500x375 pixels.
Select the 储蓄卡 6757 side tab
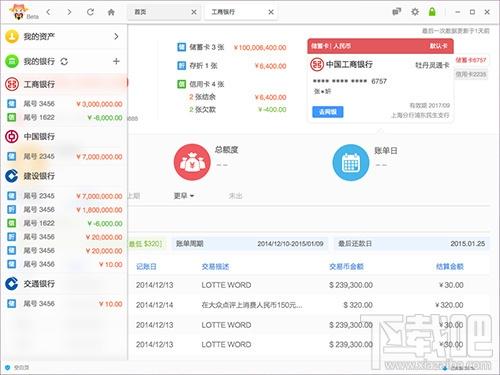pos(471,60)
